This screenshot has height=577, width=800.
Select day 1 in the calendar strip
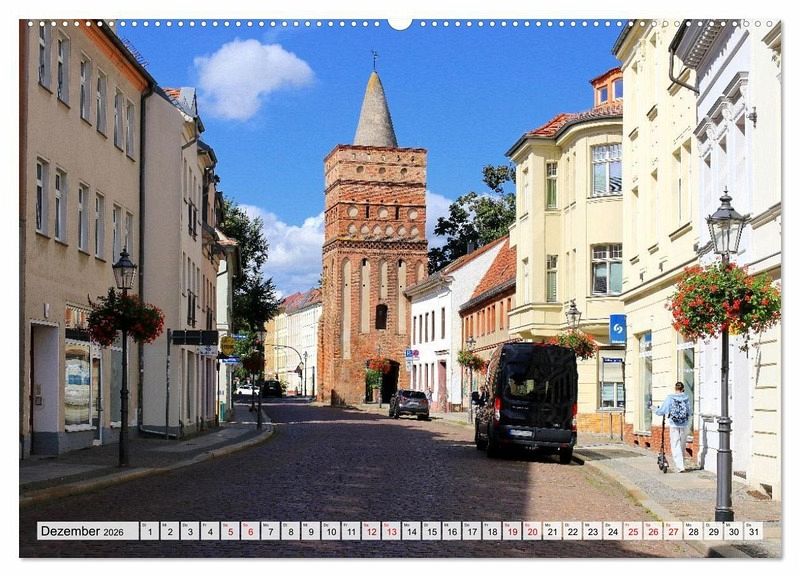click(149, 531)
